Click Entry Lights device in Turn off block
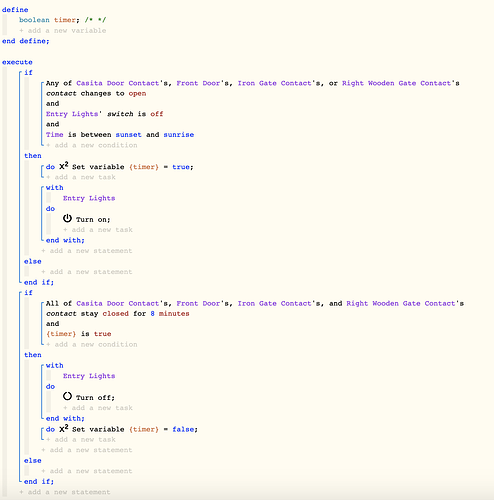This screenshot has height=500, width=494. click(89, 376)
